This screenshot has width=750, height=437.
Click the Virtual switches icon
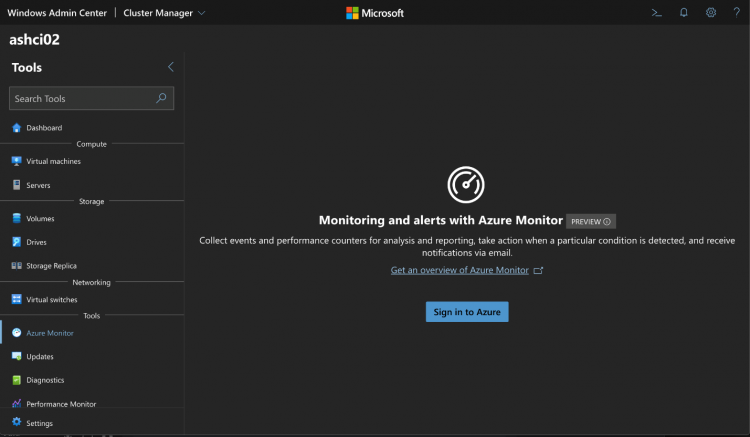16,299
